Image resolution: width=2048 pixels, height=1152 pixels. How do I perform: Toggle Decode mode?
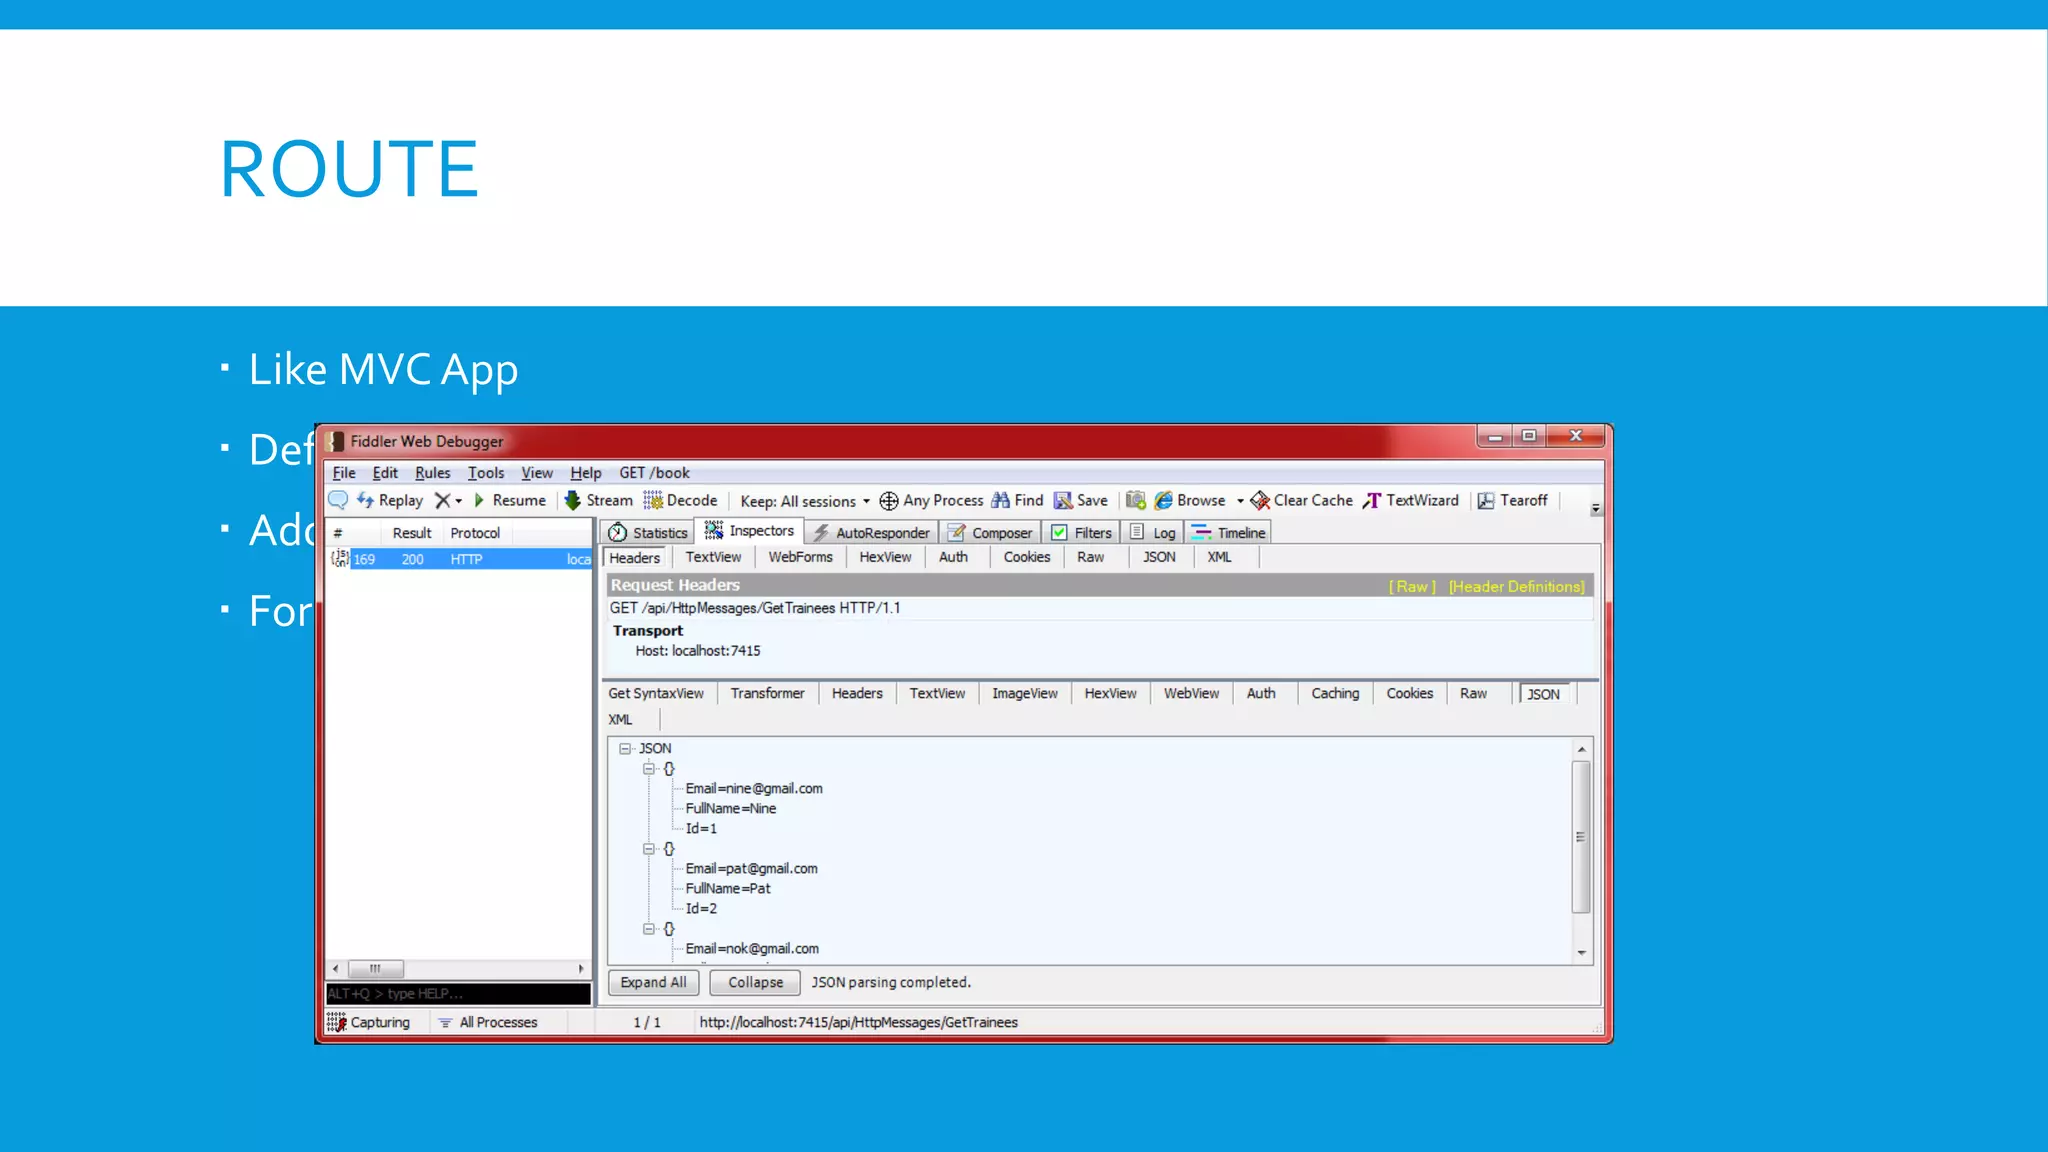tap(680, 500)
